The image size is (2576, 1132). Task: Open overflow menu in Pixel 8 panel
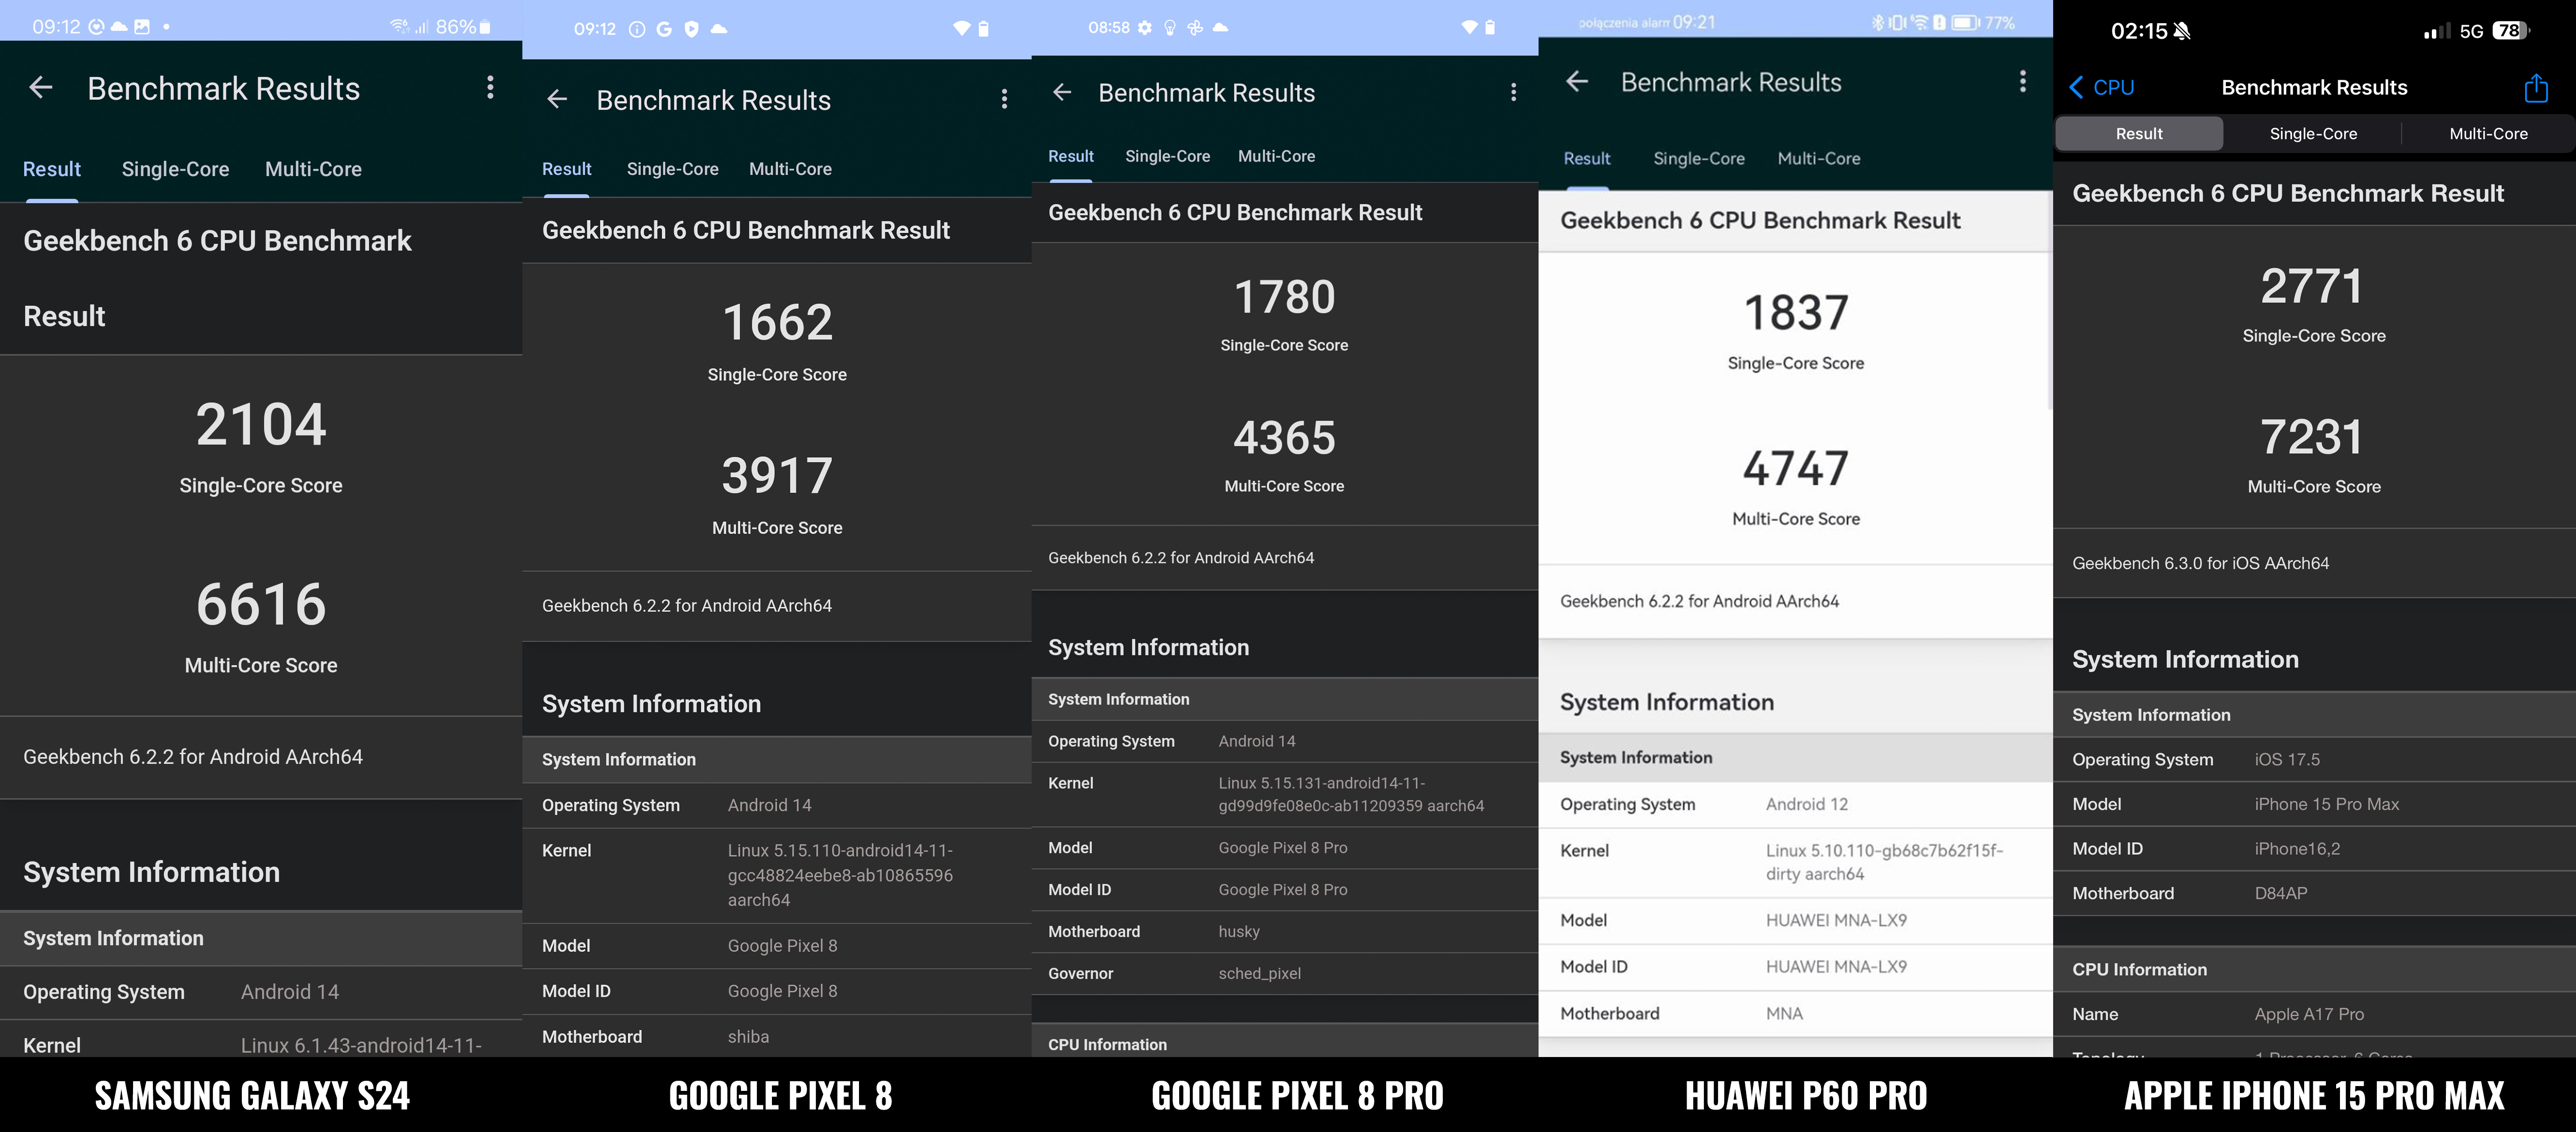(1004, 99)
